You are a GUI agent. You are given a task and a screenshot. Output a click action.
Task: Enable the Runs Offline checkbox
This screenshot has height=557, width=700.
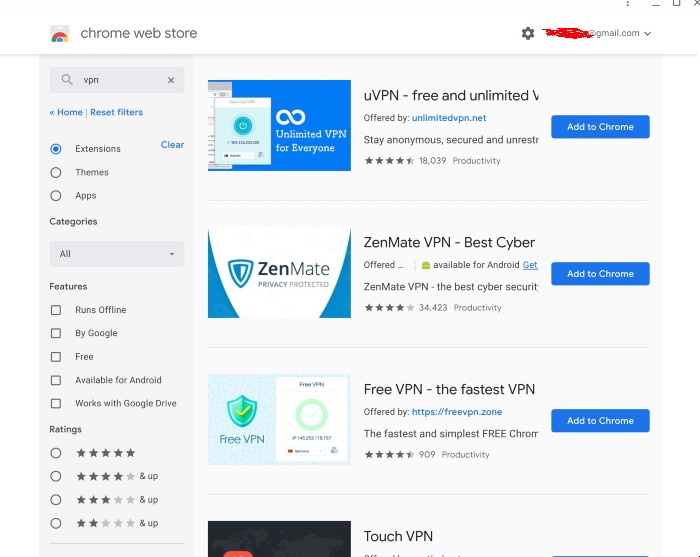56,310
